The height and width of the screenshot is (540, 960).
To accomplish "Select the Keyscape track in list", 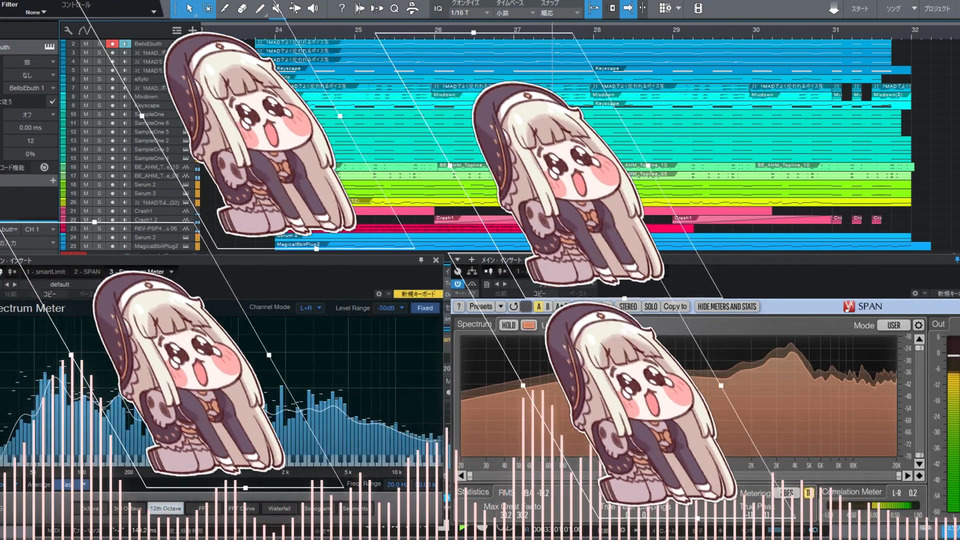I will pyautogui.click(x=147, y=105).
